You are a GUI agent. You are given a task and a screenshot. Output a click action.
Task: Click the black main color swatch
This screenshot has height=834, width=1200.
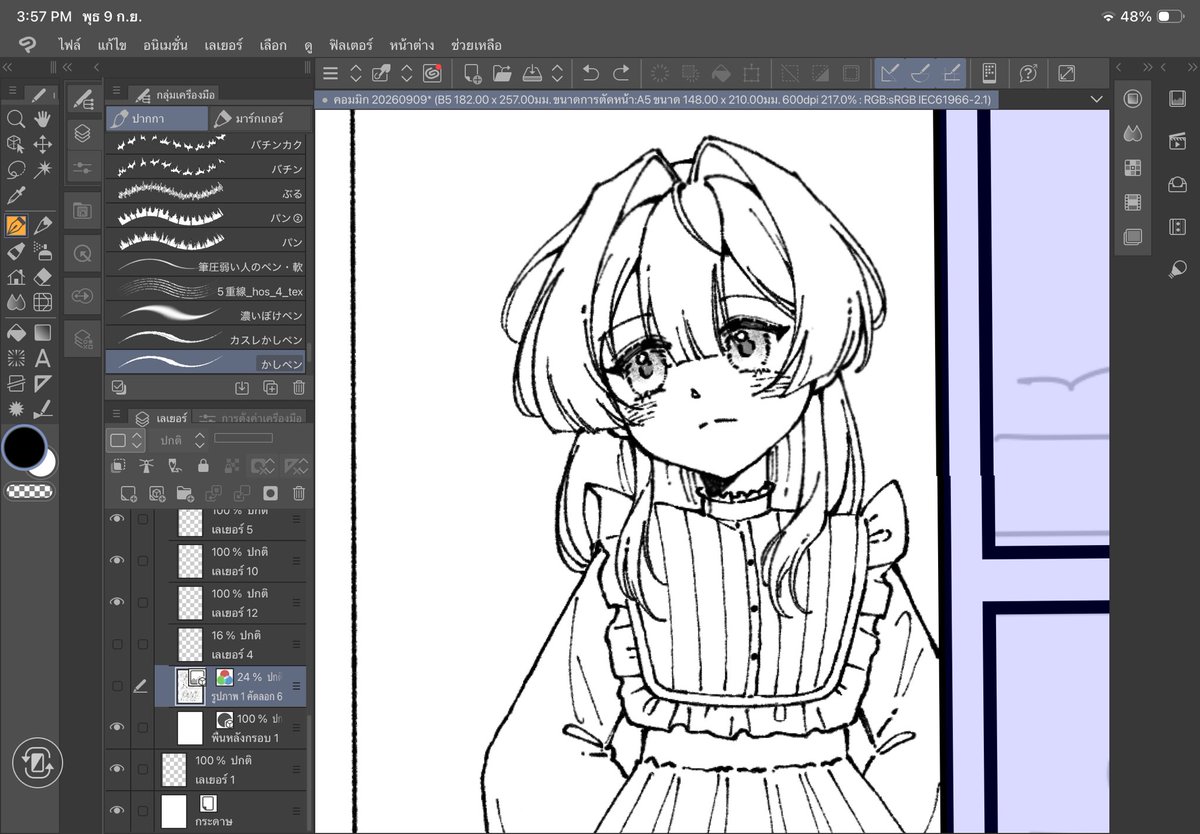[23, 447]
